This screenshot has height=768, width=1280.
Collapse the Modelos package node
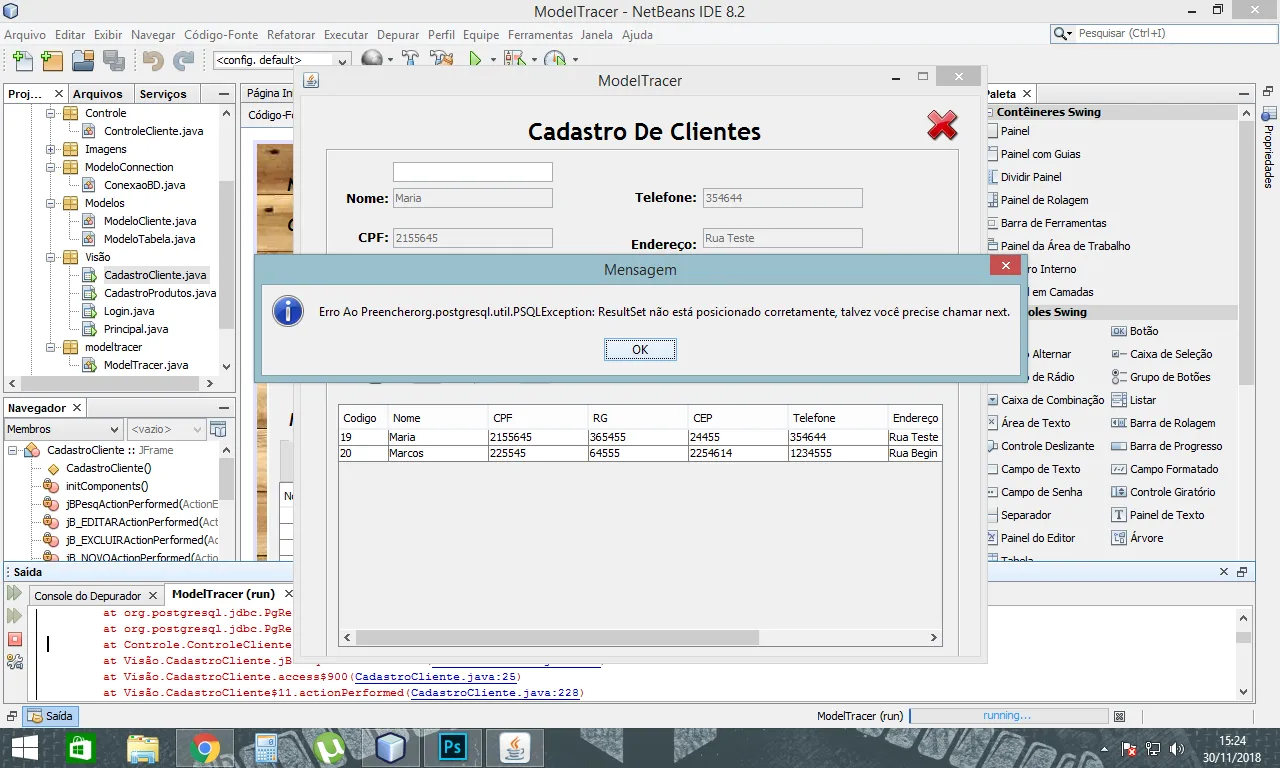point(50,203)
